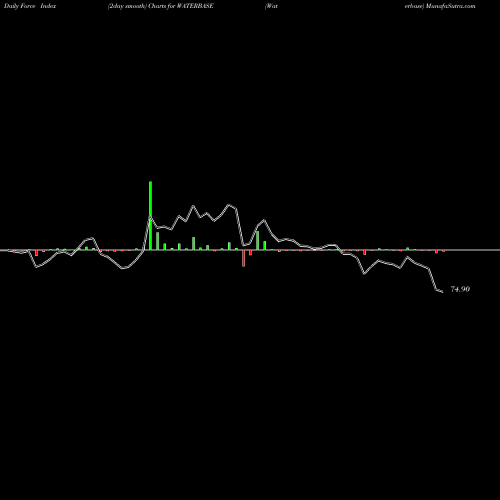
Task: Click the end point of the grey line
Action: click(443, 292)
